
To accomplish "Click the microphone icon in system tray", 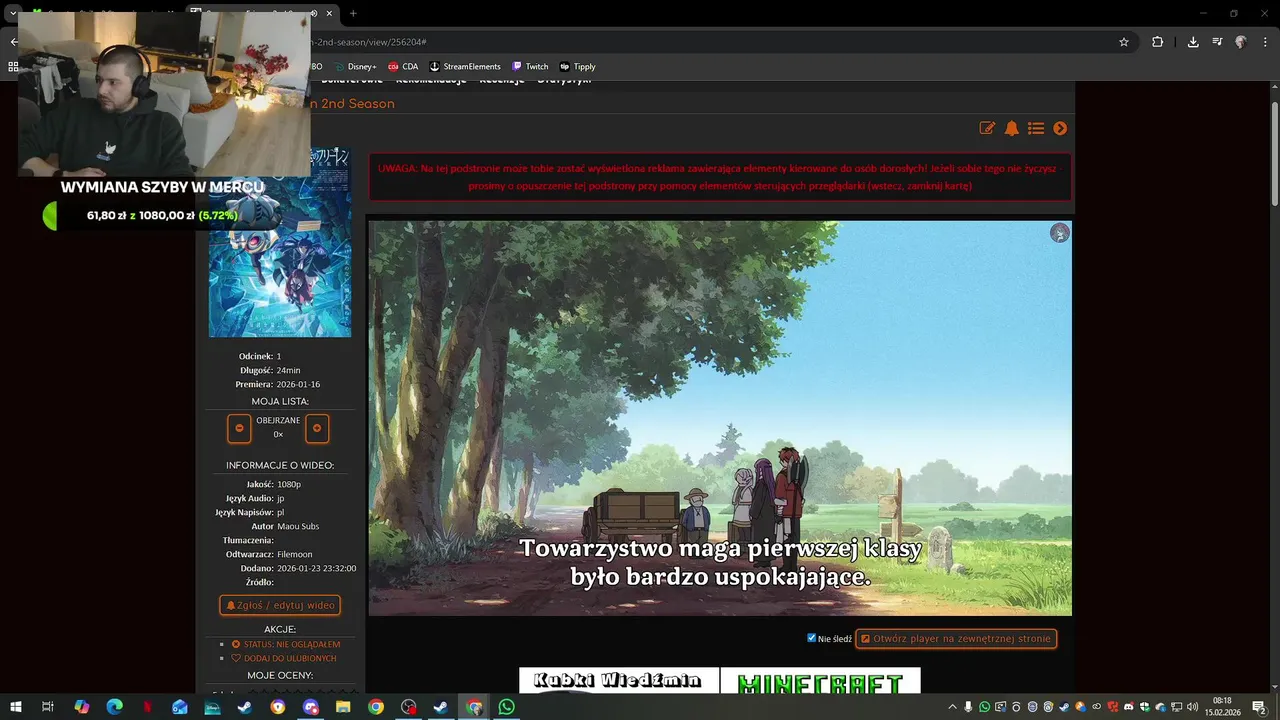I will pos(968,707).
